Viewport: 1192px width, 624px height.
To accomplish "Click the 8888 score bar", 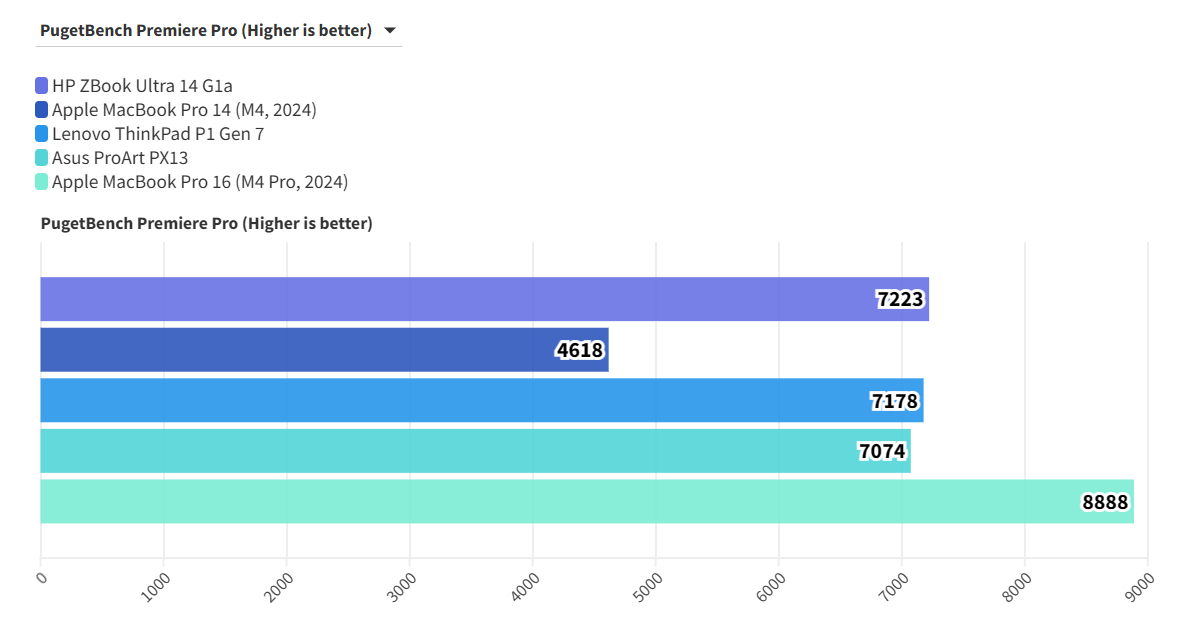I will pos(586,501).
